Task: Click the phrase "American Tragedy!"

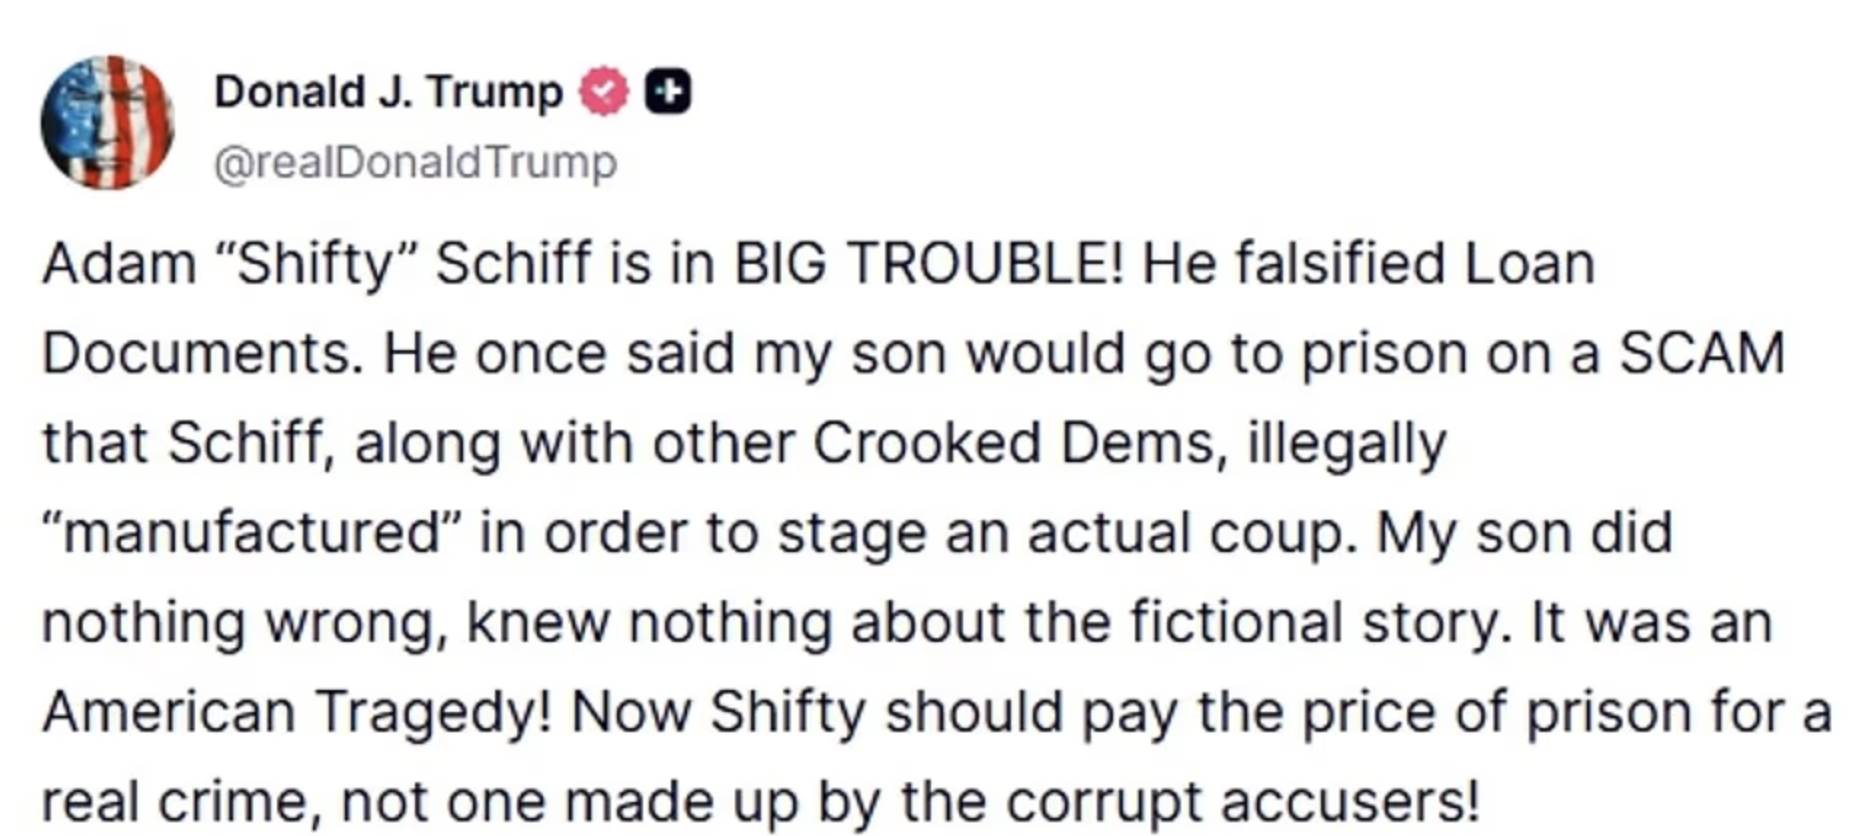Action: pos(297,712)
